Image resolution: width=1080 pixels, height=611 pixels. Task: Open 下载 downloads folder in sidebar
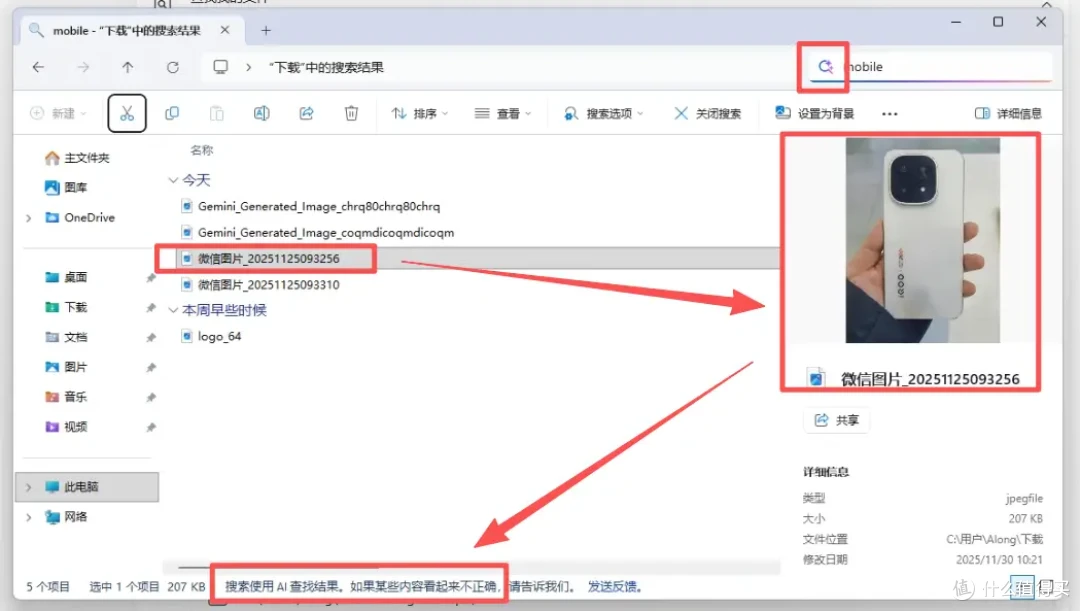(66, 307)
